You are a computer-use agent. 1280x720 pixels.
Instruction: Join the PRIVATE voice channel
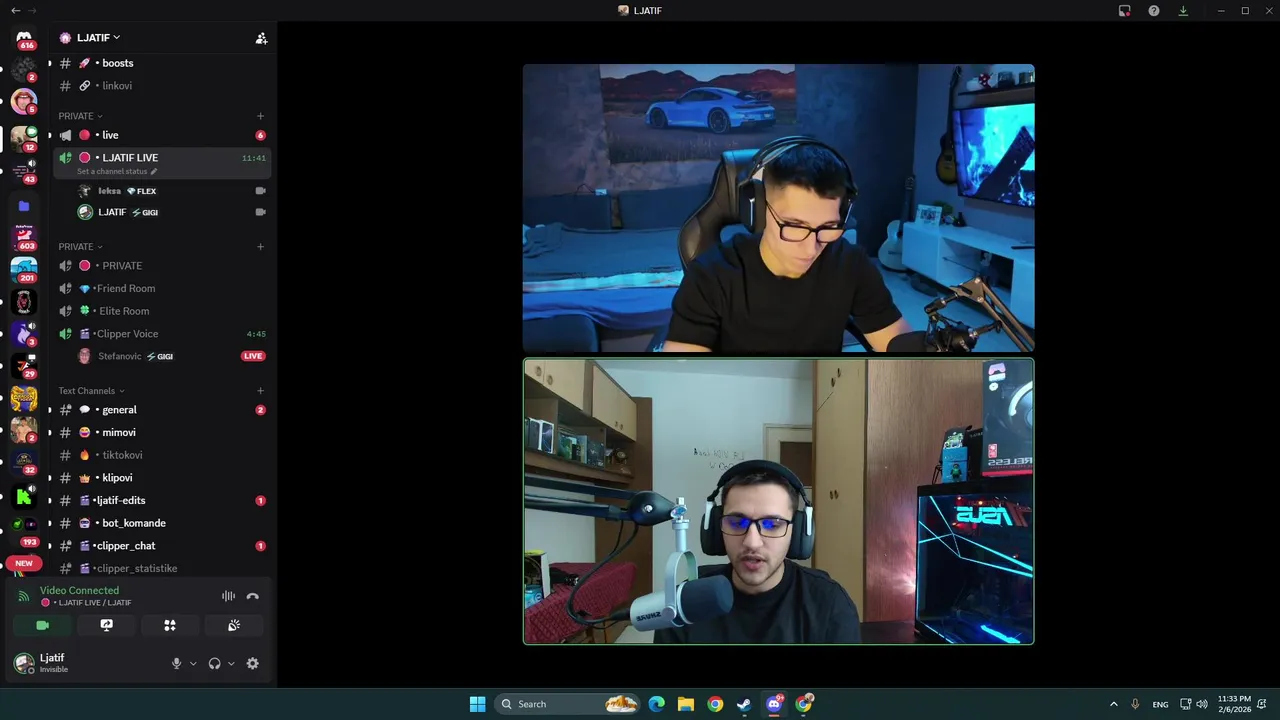tap(161, 266)
